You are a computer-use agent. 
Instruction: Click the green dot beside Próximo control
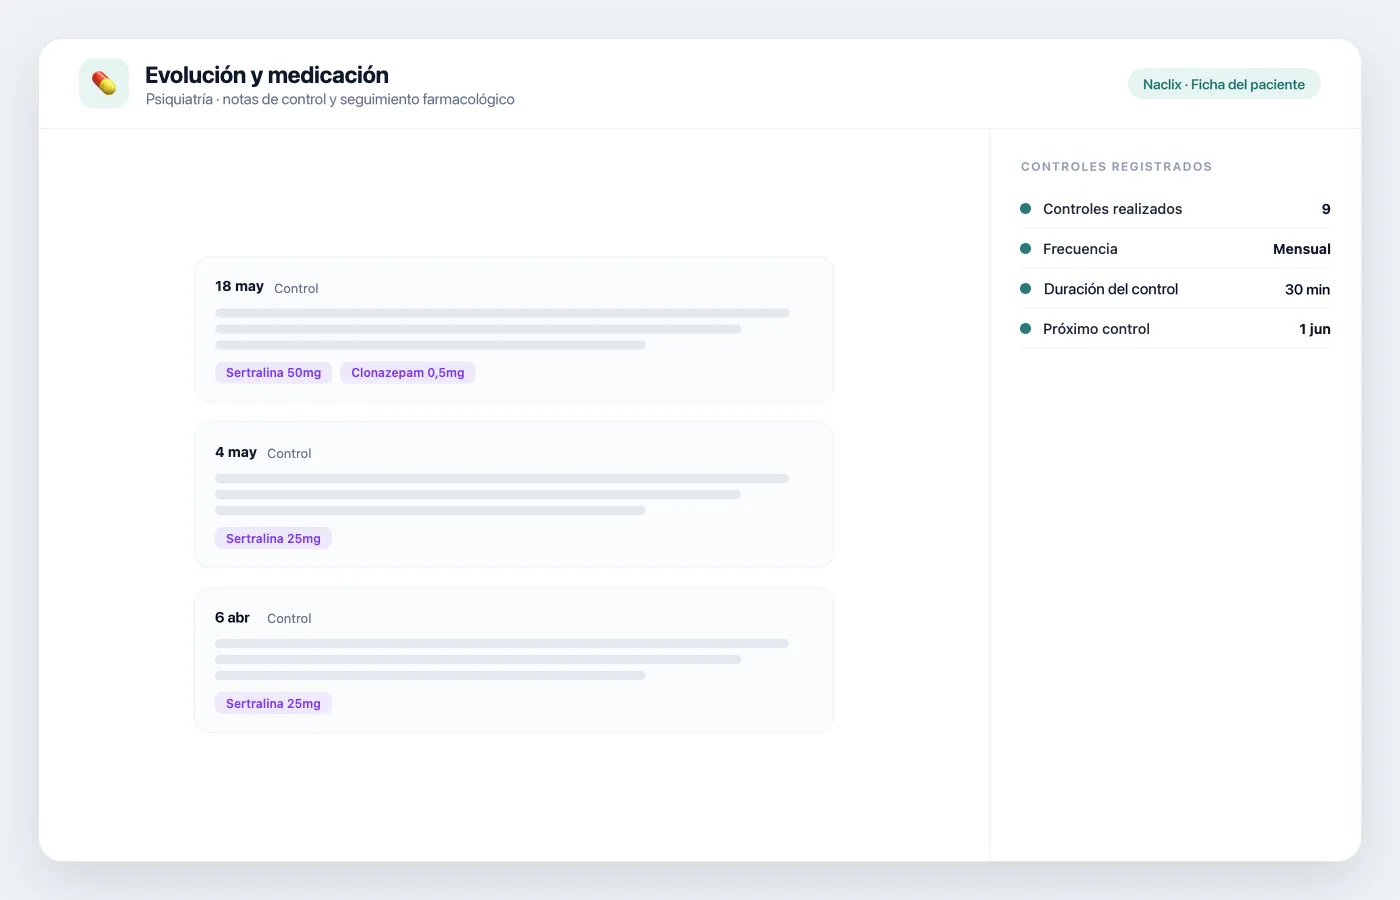pos(1025,329)
